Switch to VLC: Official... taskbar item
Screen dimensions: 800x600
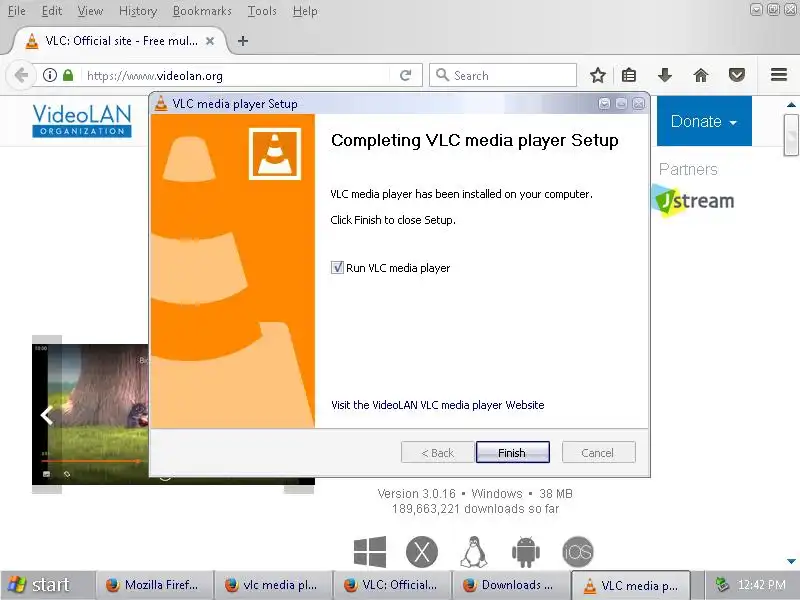point(392,585)
